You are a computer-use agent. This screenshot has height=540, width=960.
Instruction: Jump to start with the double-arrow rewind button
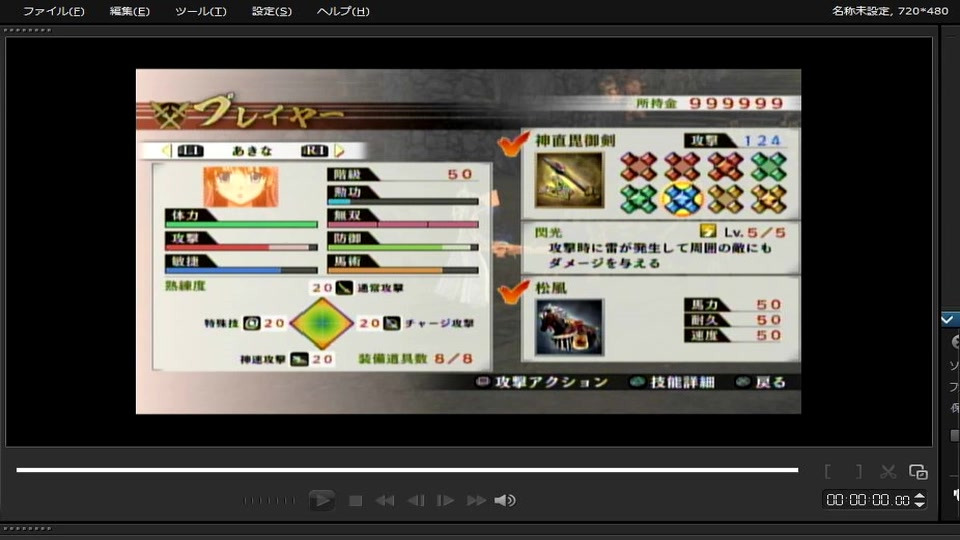pyautogui.click(x=384, y=501)
